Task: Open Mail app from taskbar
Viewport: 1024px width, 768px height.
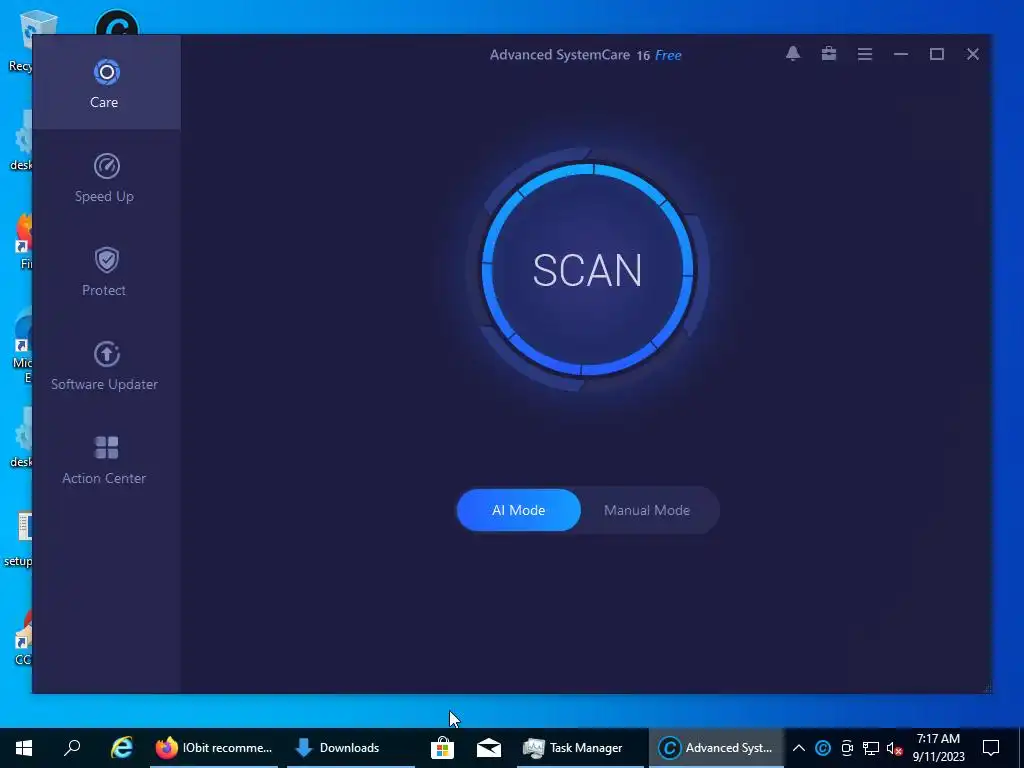Action: [x=488, y=748]
